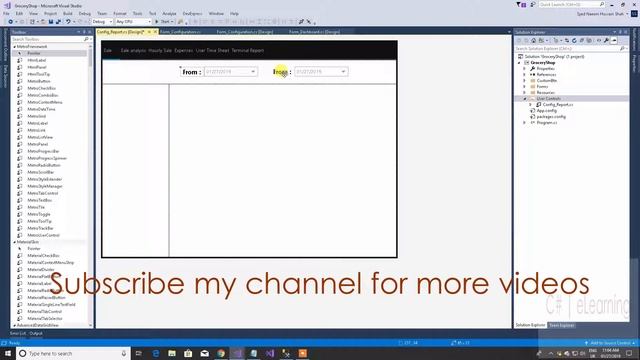
Task: Select MetroToggle in the Toolbox
Action: tap(39, 214)
